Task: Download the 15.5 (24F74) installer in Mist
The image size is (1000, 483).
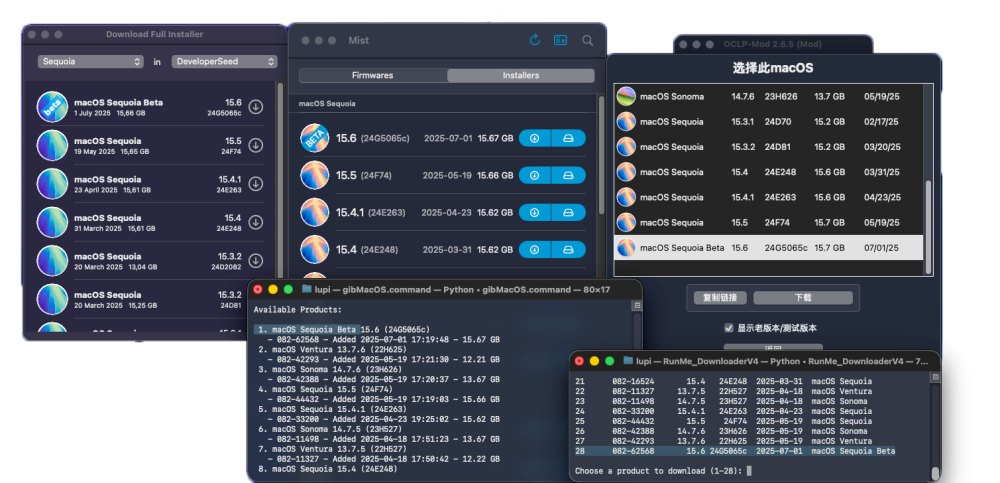Action: 535,175
